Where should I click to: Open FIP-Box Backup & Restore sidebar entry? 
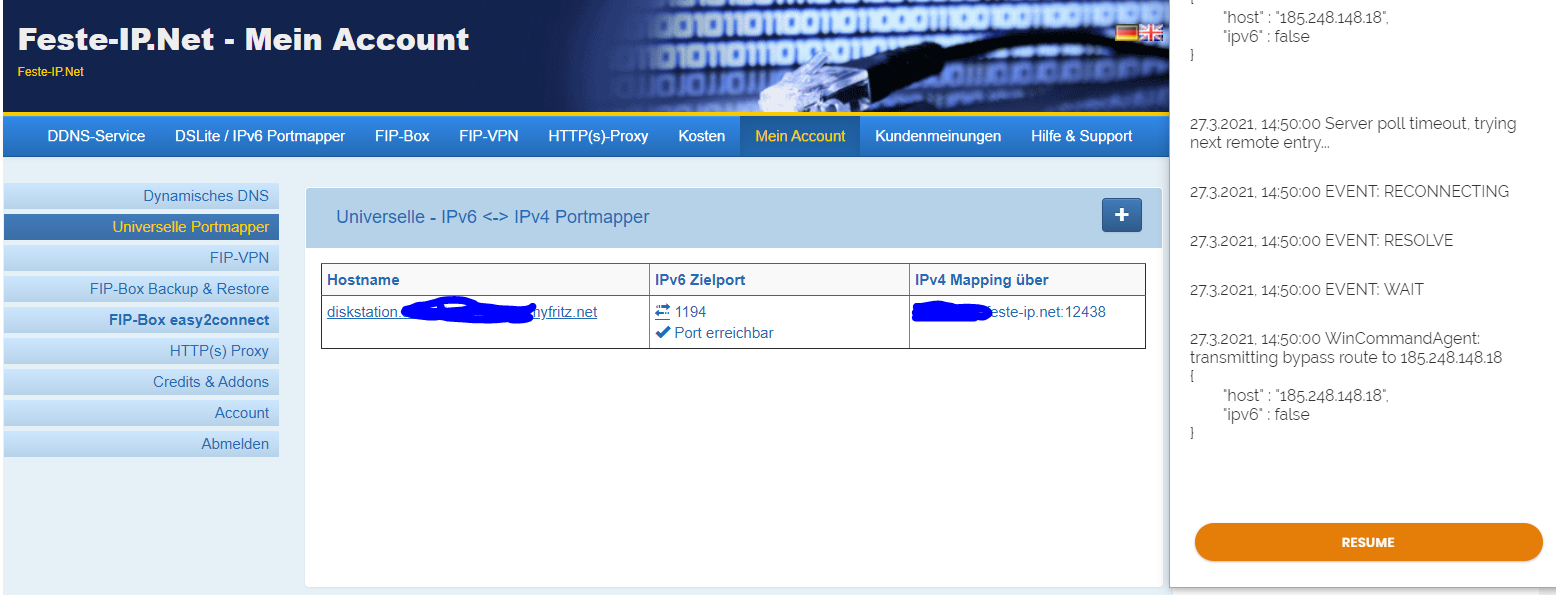point(179,289)
